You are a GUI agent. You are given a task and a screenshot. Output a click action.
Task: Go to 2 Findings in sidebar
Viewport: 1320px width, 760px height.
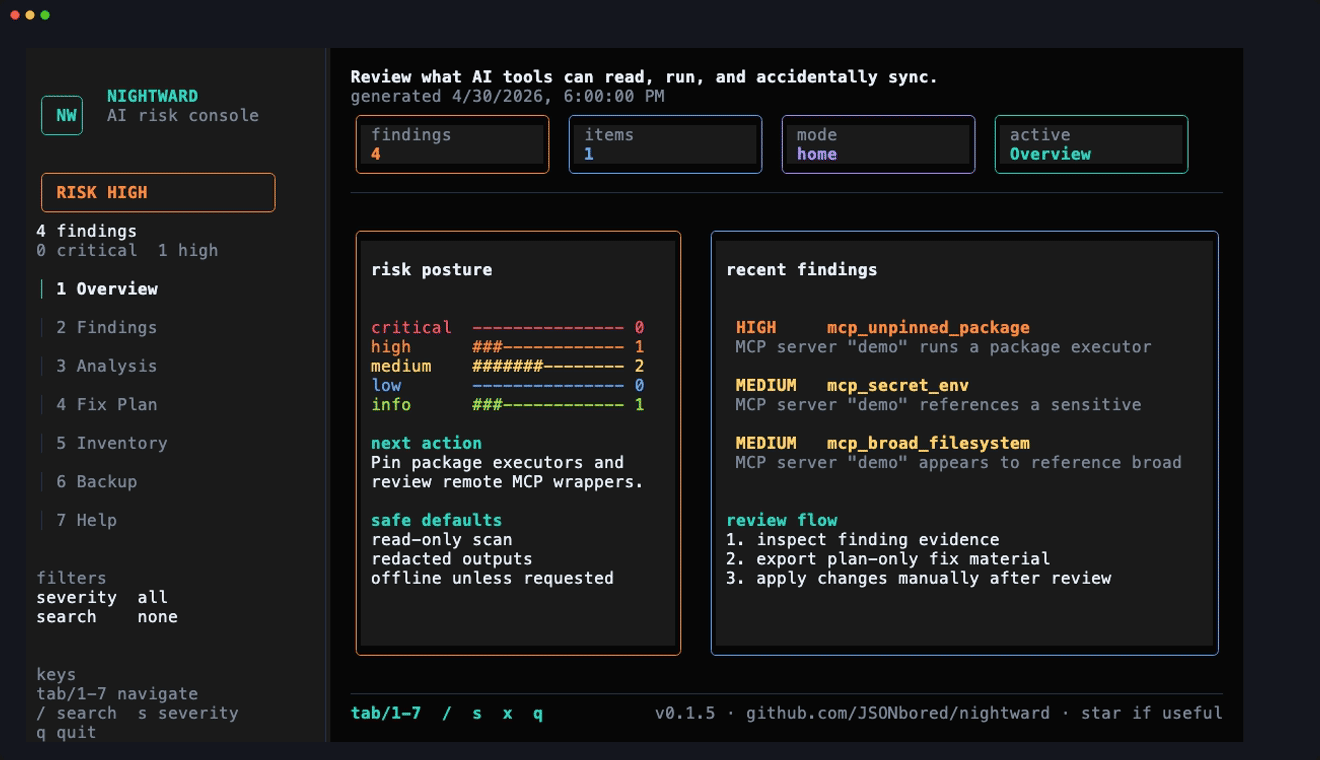pos(106,327)
